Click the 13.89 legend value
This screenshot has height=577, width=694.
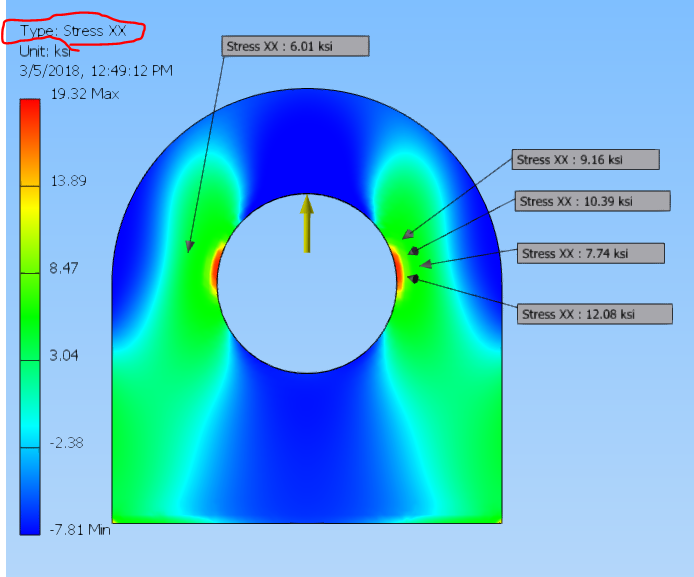(x=69, y=181)
